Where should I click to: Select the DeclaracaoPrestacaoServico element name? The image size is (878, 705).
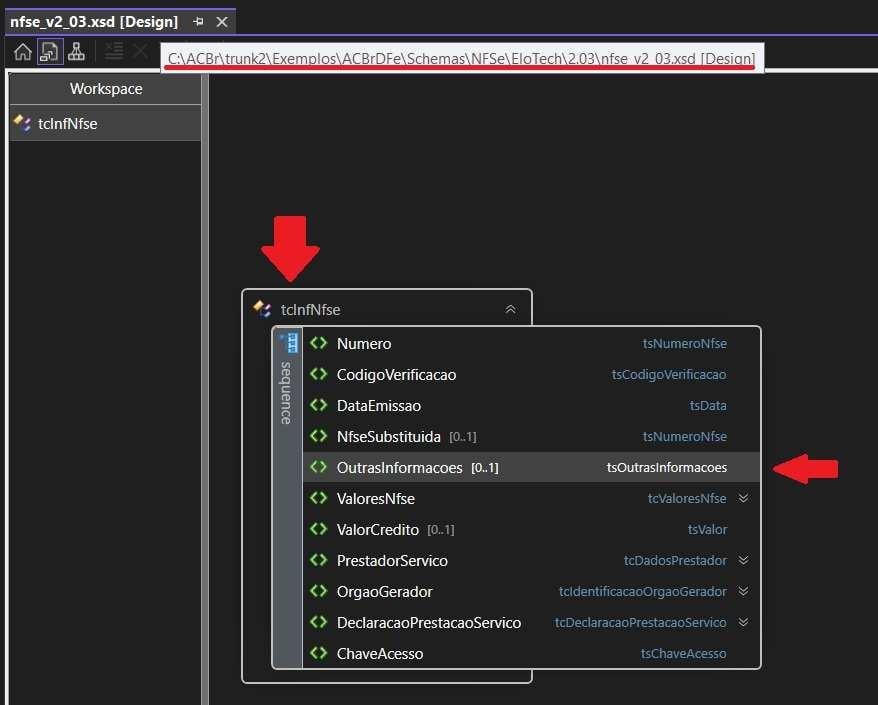pyautogui.click(x=429, y=623)
